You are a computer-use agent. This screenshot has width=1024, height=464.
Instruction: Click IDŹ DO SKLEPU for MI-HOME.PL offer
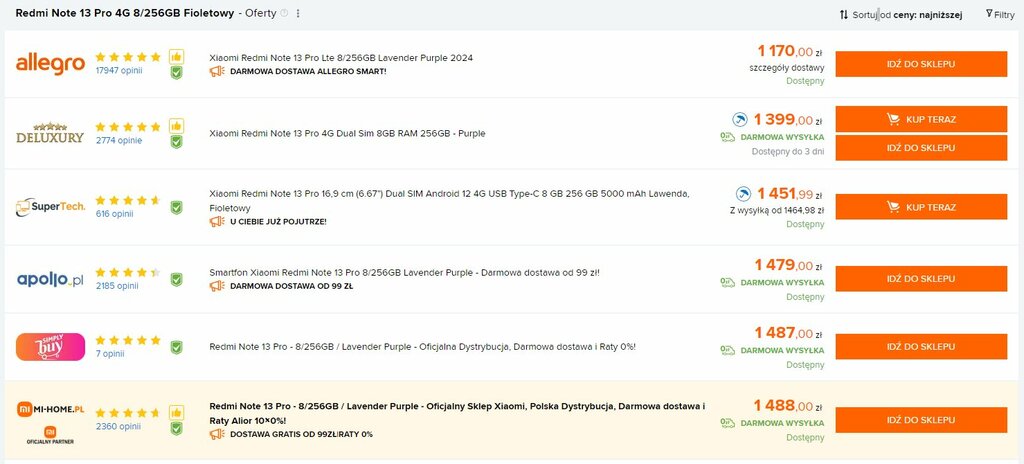coord(921,420)
